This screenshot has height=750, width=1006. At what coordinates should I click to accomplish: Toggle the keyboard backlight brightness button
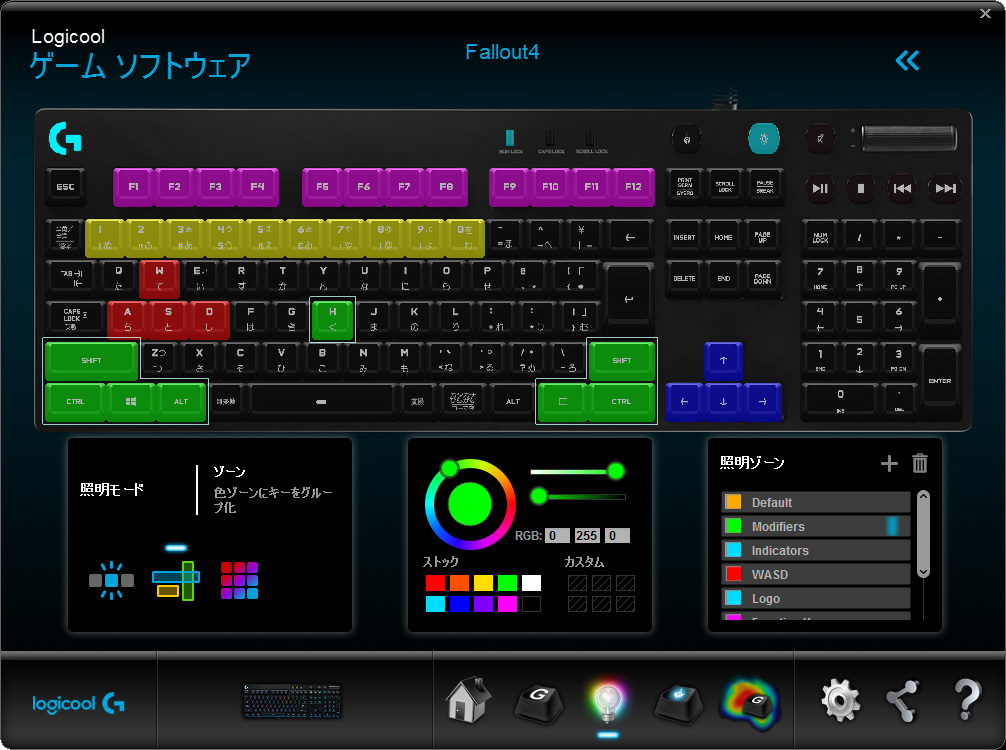[763, 139]
